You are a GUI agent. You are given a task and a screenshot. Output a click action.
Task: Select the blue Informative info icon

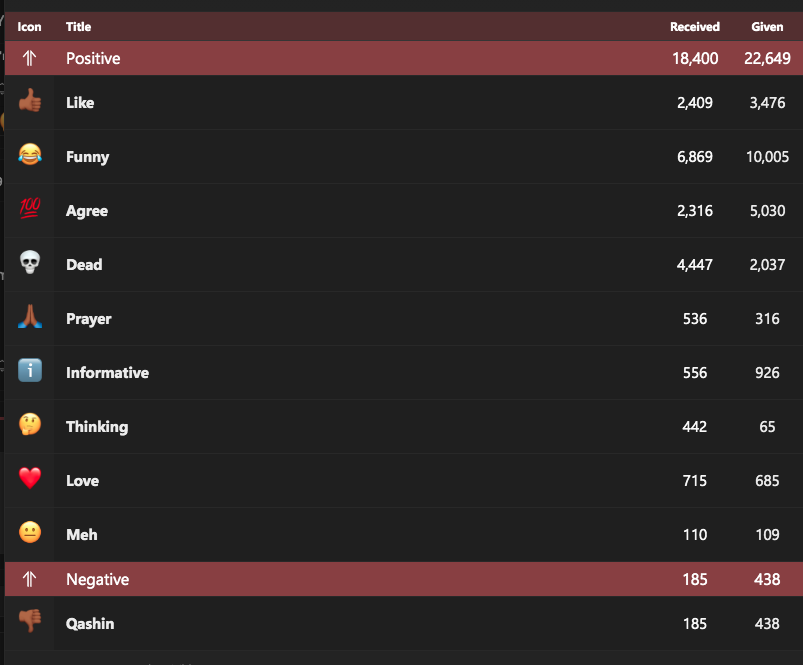click(30, 370)
